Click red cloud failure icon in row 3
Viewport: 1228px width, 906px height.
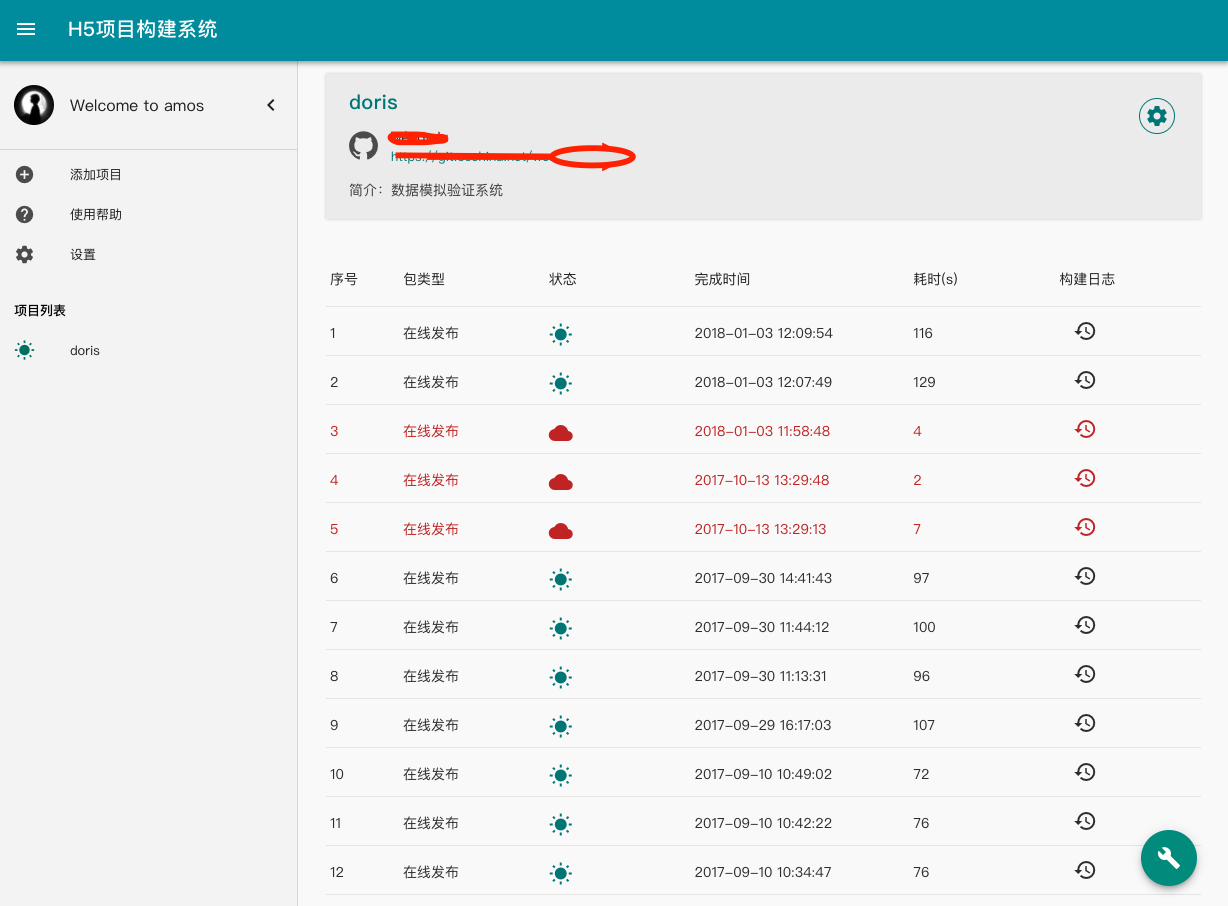click(561, 432)
